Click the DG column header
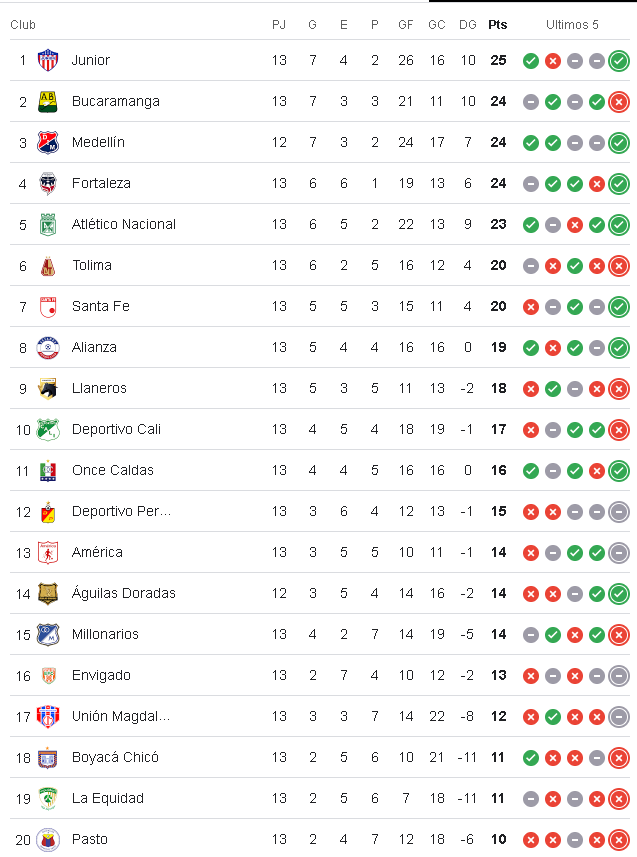637x857 pixels. pos(468,24)
